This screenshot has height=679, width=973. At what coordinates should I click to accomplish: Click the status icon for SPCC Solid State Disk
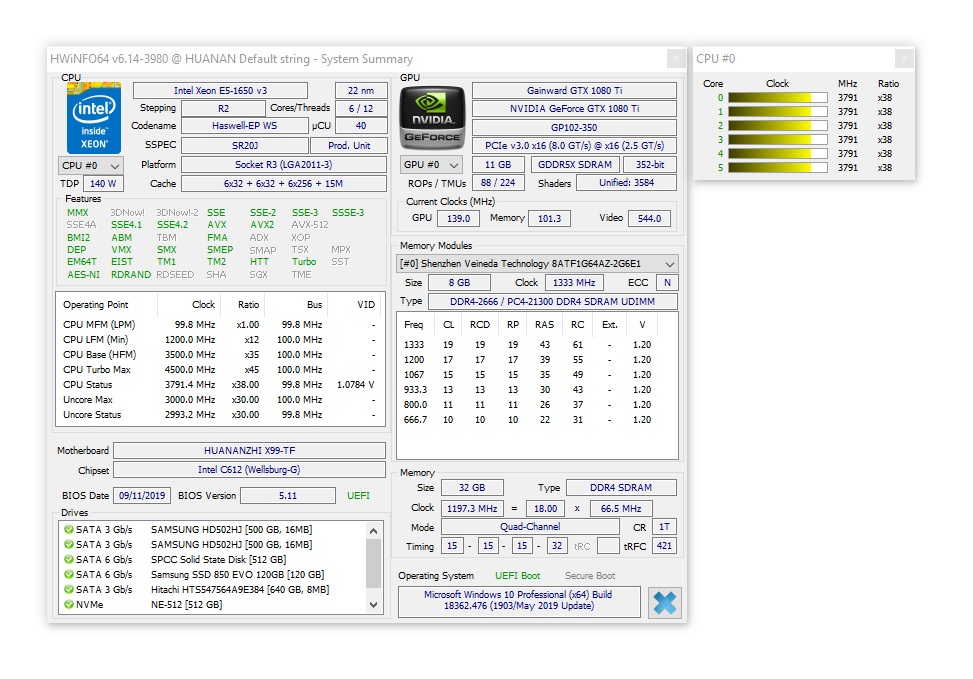tap(69, 559)
